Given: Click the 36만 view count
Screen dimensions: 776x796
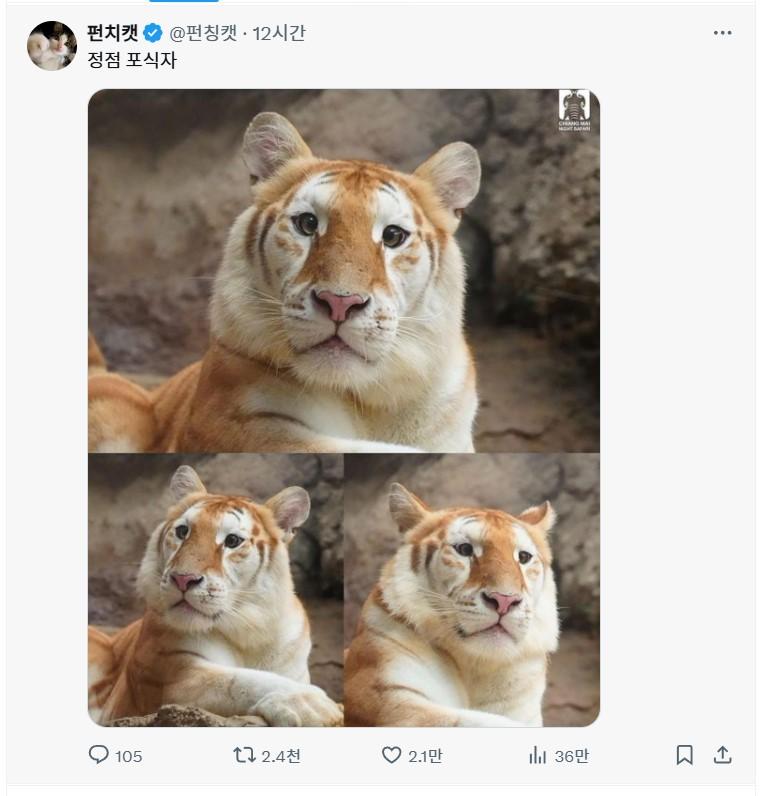Looking at the screenshot, I should (571, 756).
